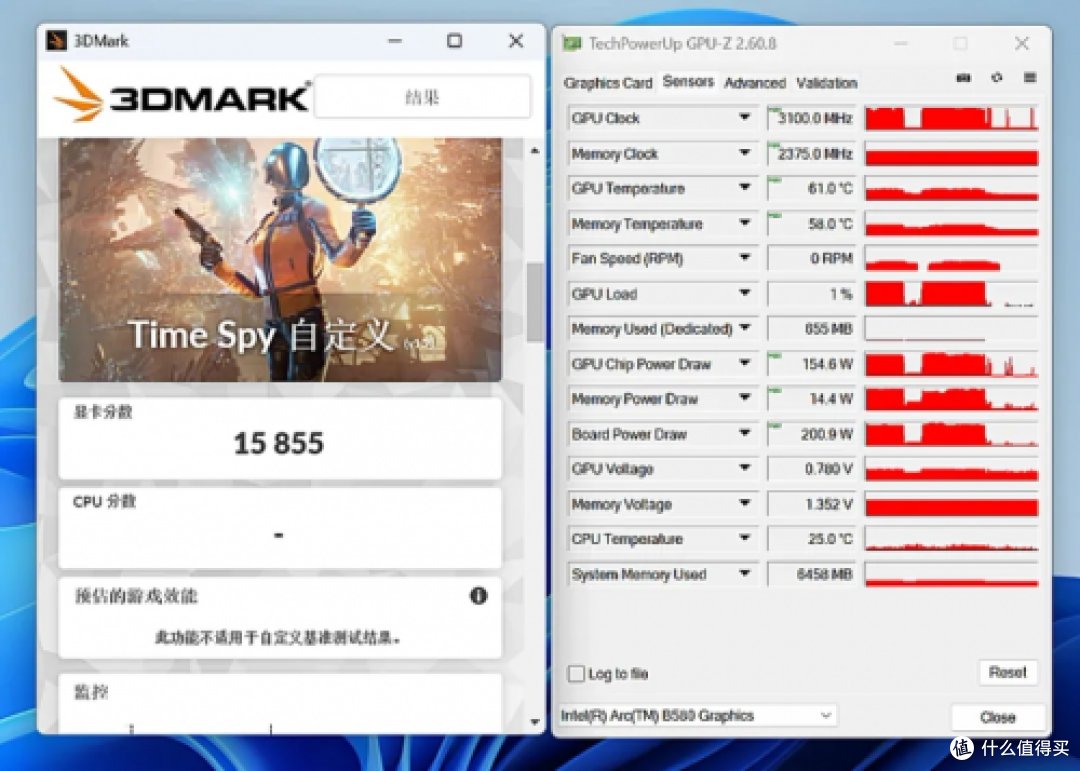Open the Fan Speed (RPM) sensor dropdown
This screenshot has height=771, width=1080.
[745, 258]
